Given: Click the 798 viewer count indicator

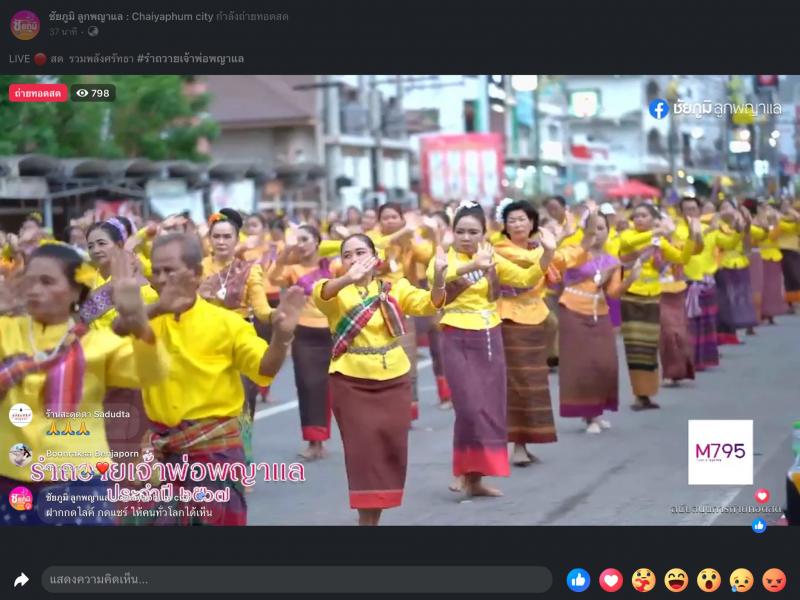Looking at the screenshot, I should 92,93.
